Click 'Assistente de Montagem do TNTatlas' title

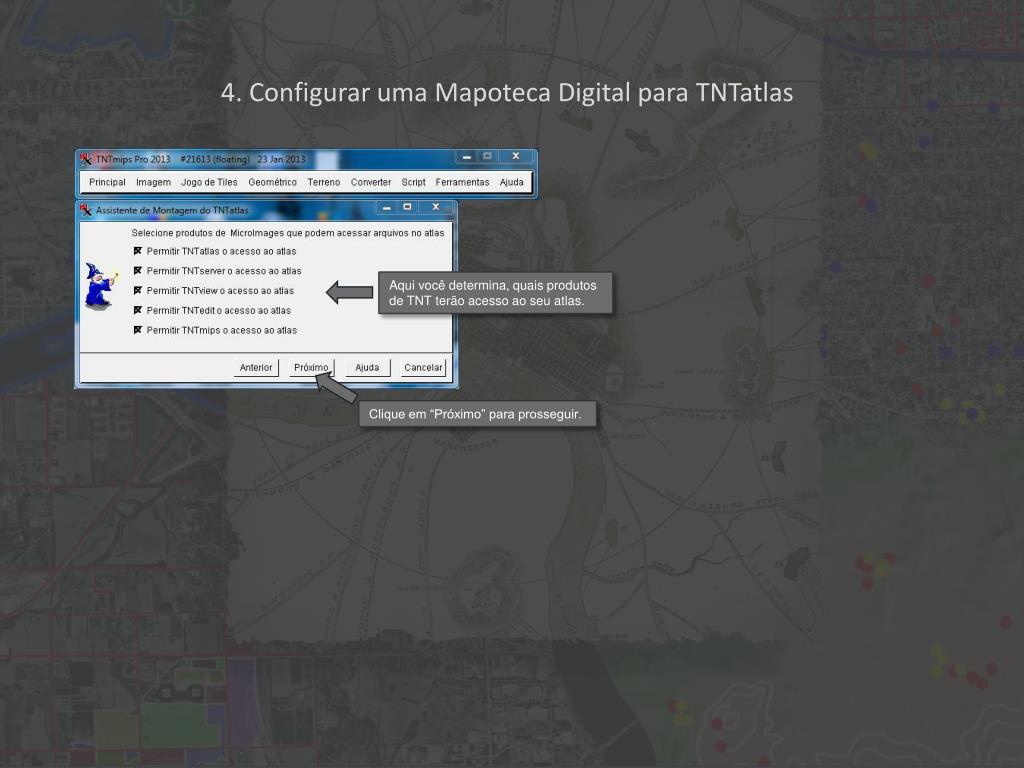[x=172, y=210]
